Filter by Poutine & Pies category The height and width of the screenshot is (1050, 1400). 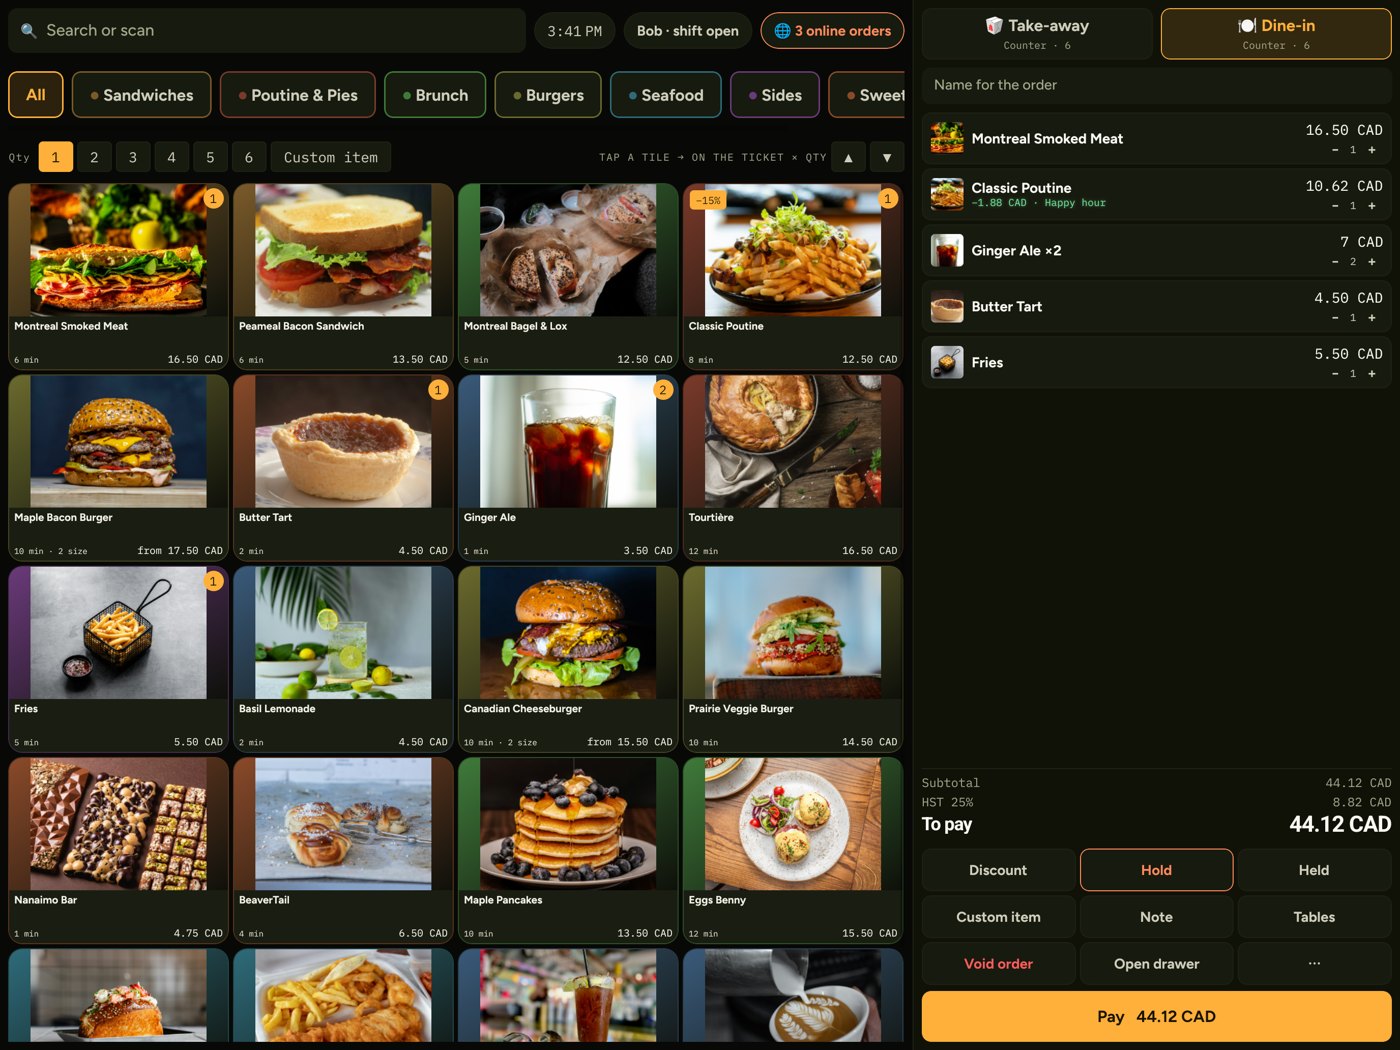(298, 95)
